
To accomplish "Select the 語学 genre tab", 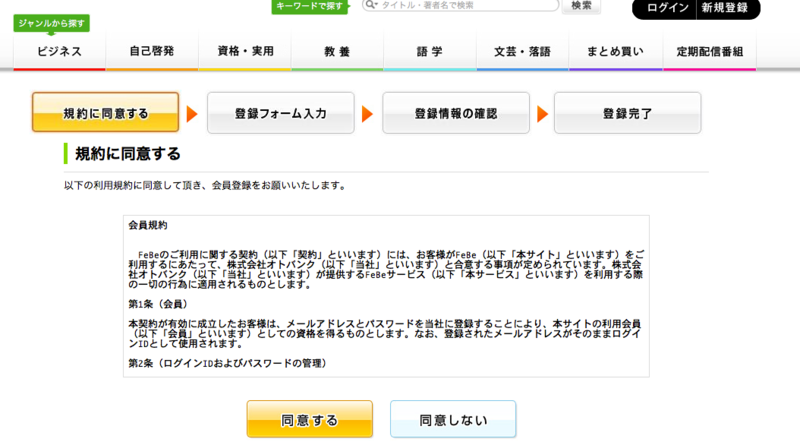I will pyautogui.click(x=430, y=52).
